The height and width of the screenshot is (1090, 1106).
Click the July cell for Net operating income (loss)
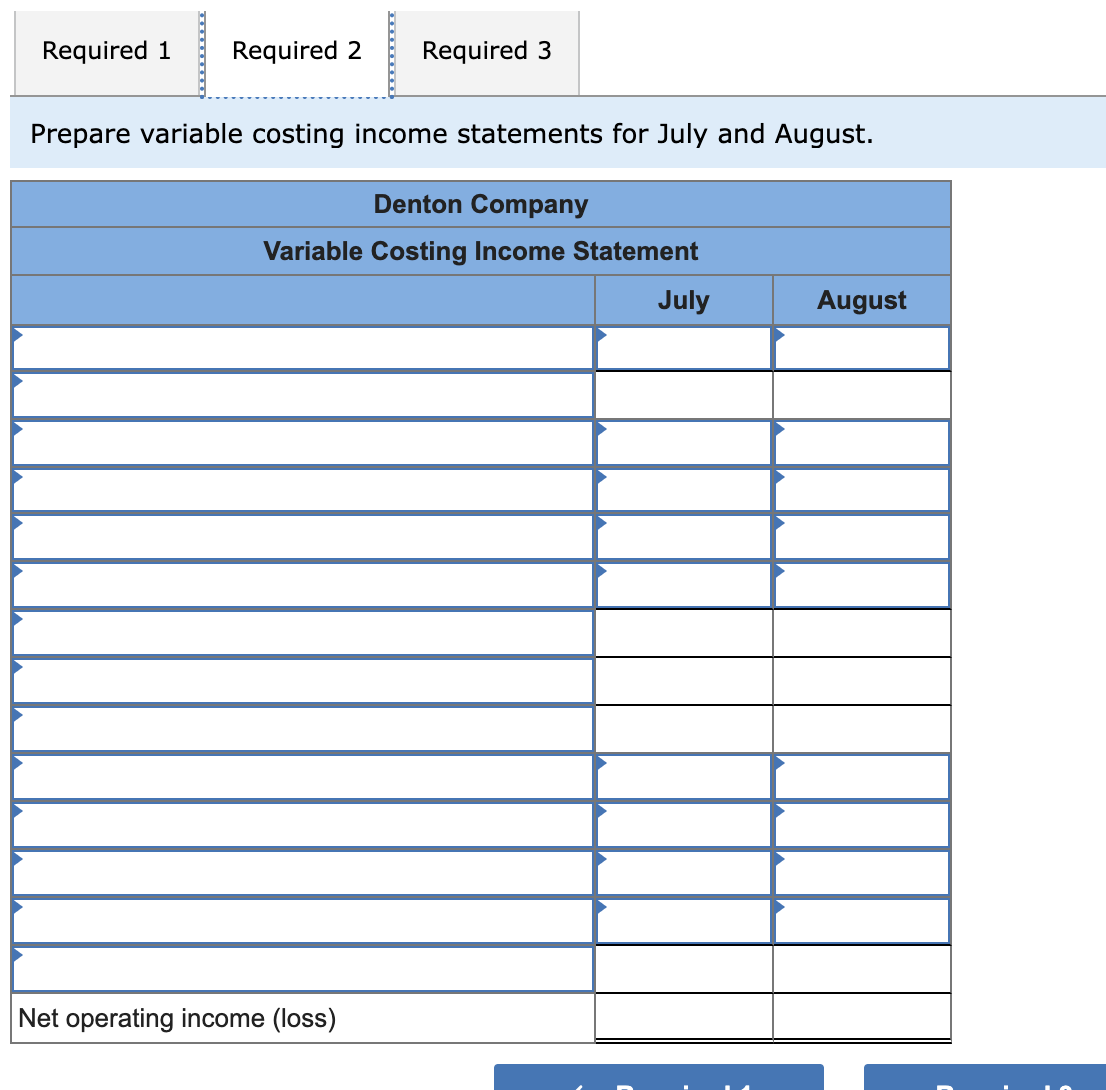(x=683, y=1017)
